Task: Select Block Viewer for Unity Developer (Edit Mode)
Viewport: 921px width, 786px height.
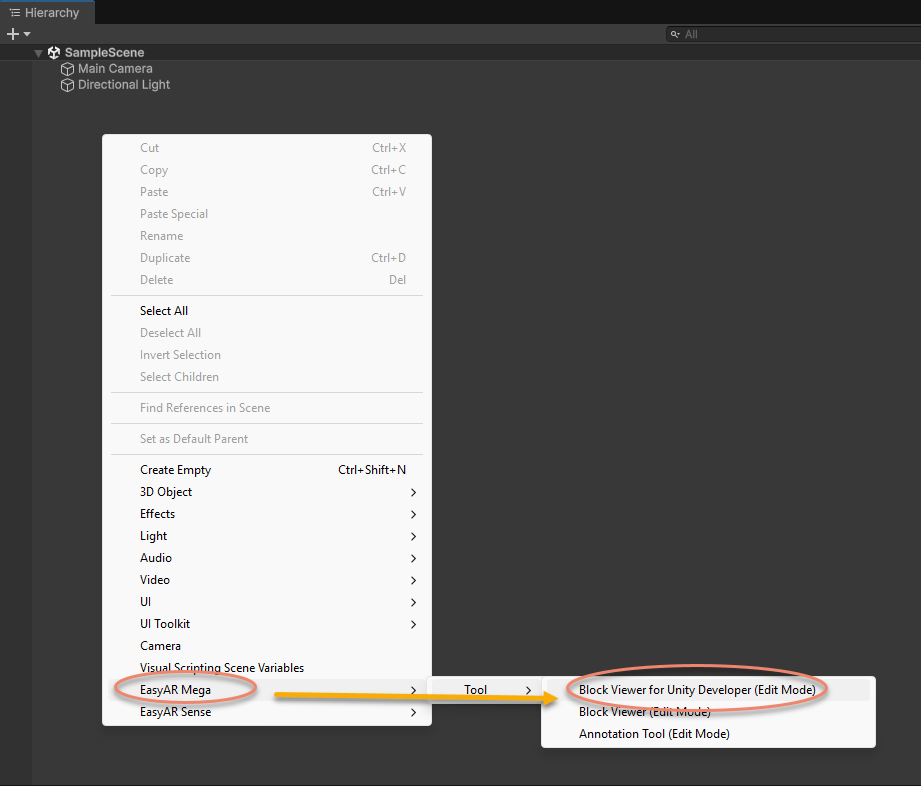Action: click(697, 689)
